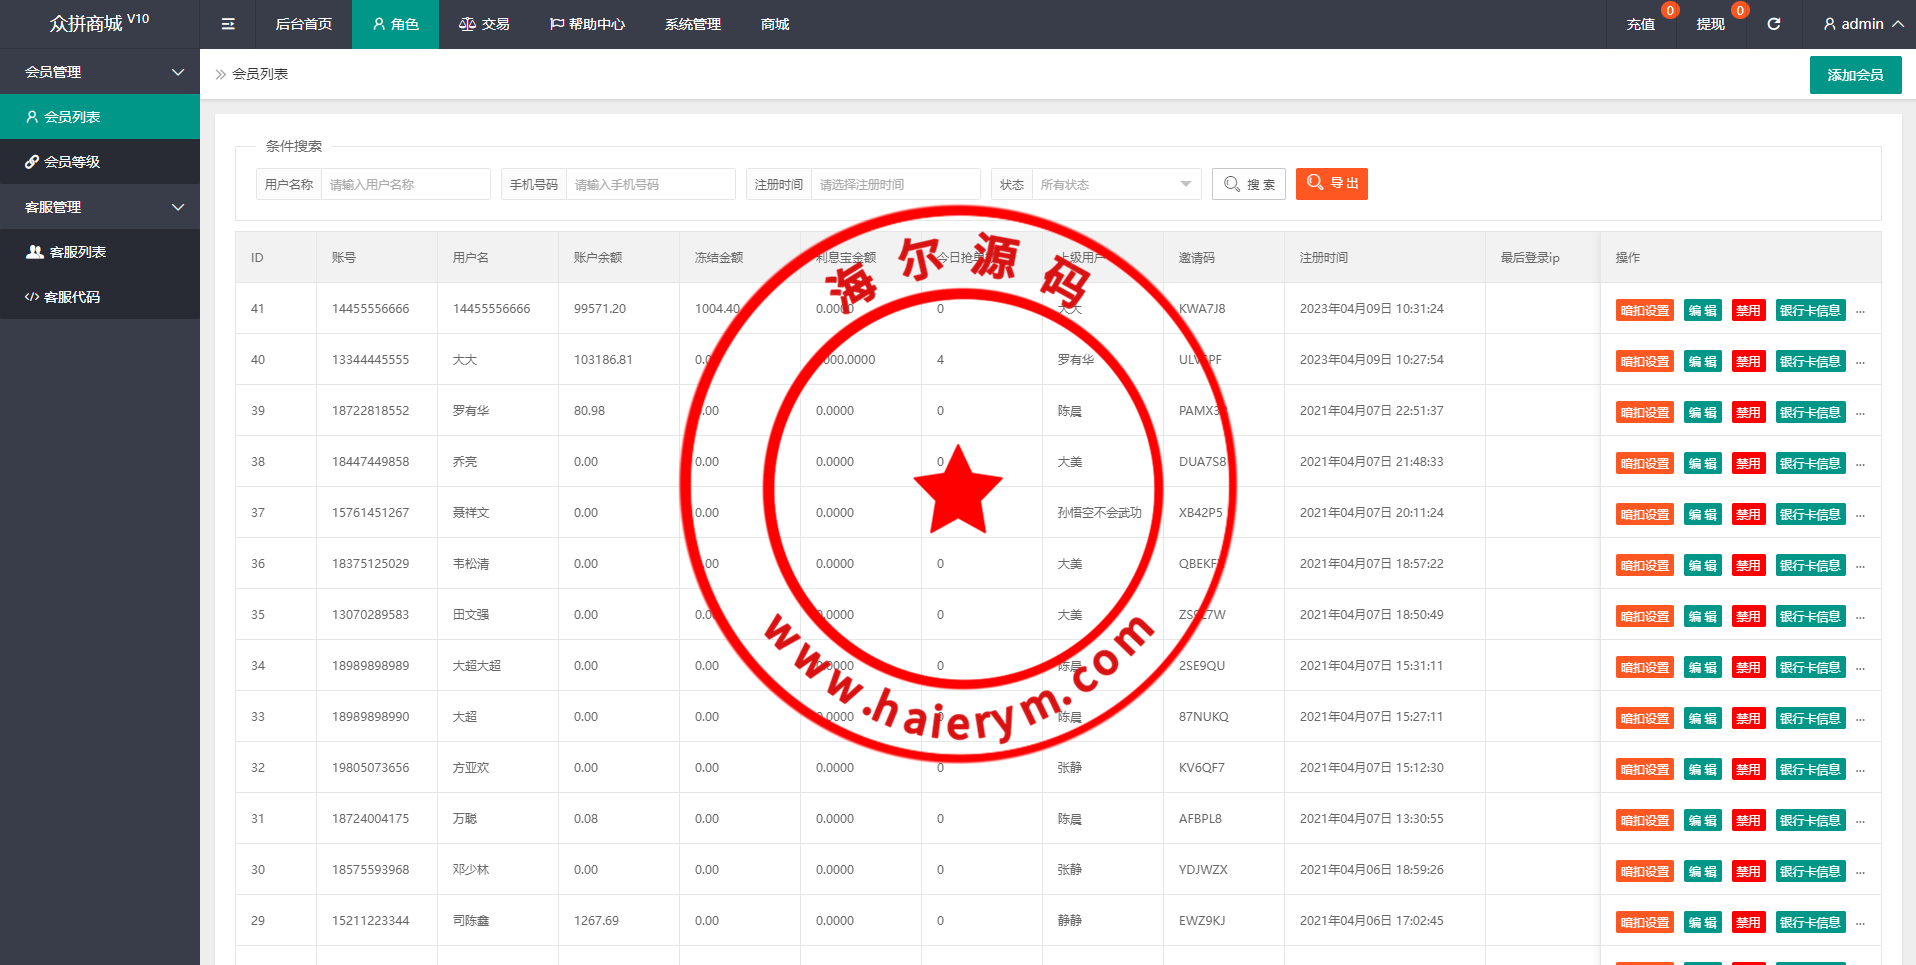This screenshot has width=1916, height=965.
Task: Focus the 用户名称 input field
Action: [x=405, y=184]
